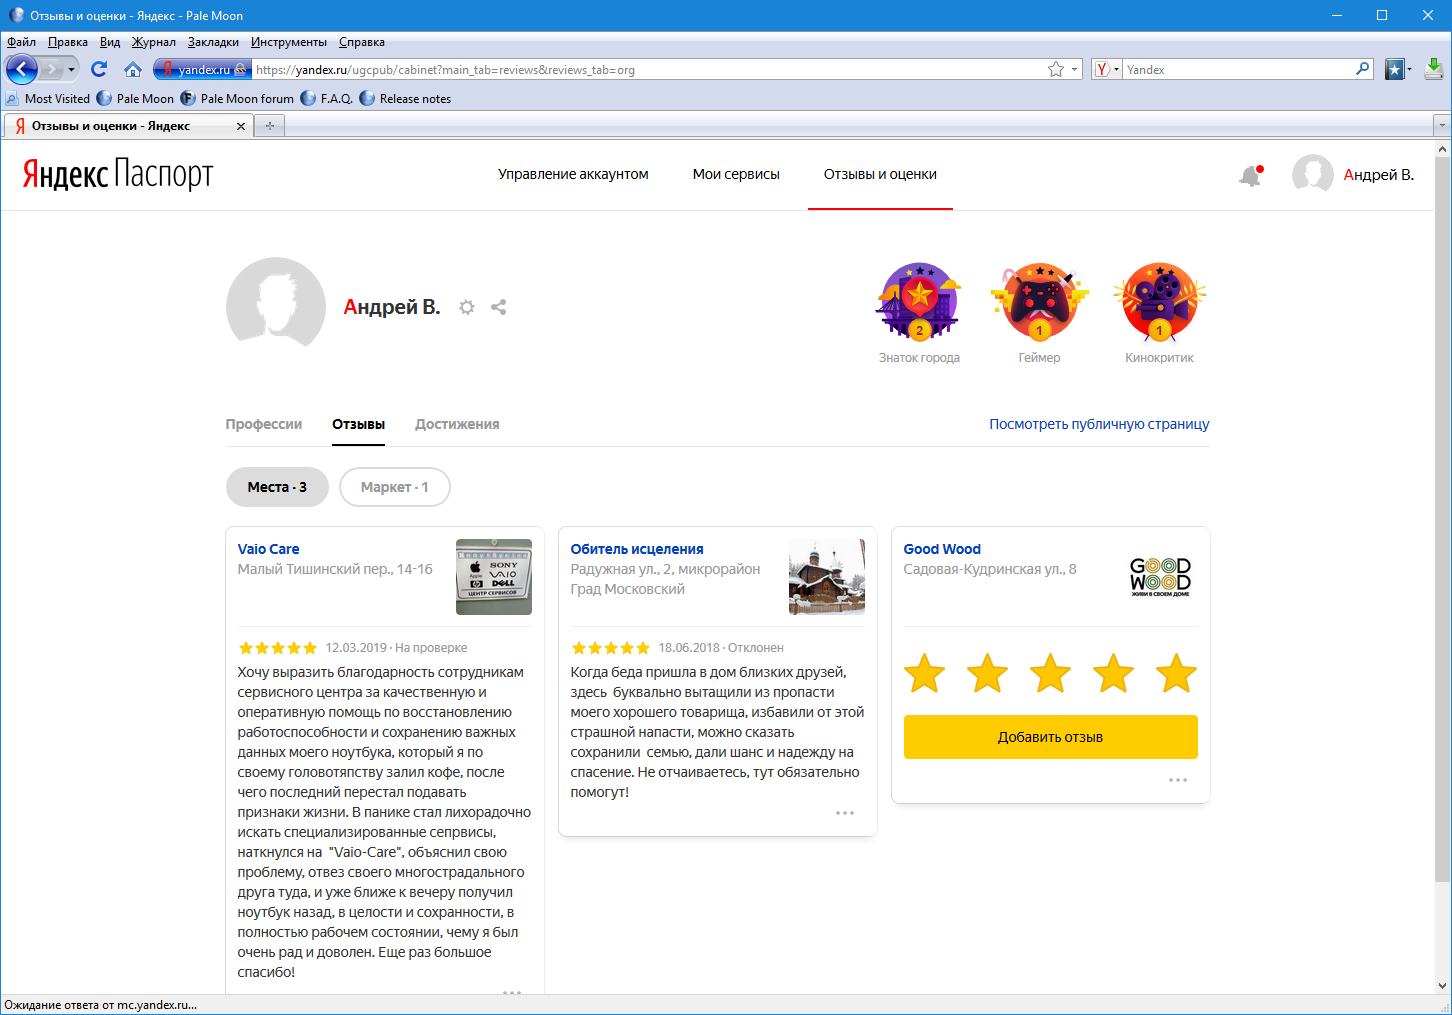Open the Посмотреть публичную страницу link
Screen dimensions: 1452x1015
point(1099,424)
